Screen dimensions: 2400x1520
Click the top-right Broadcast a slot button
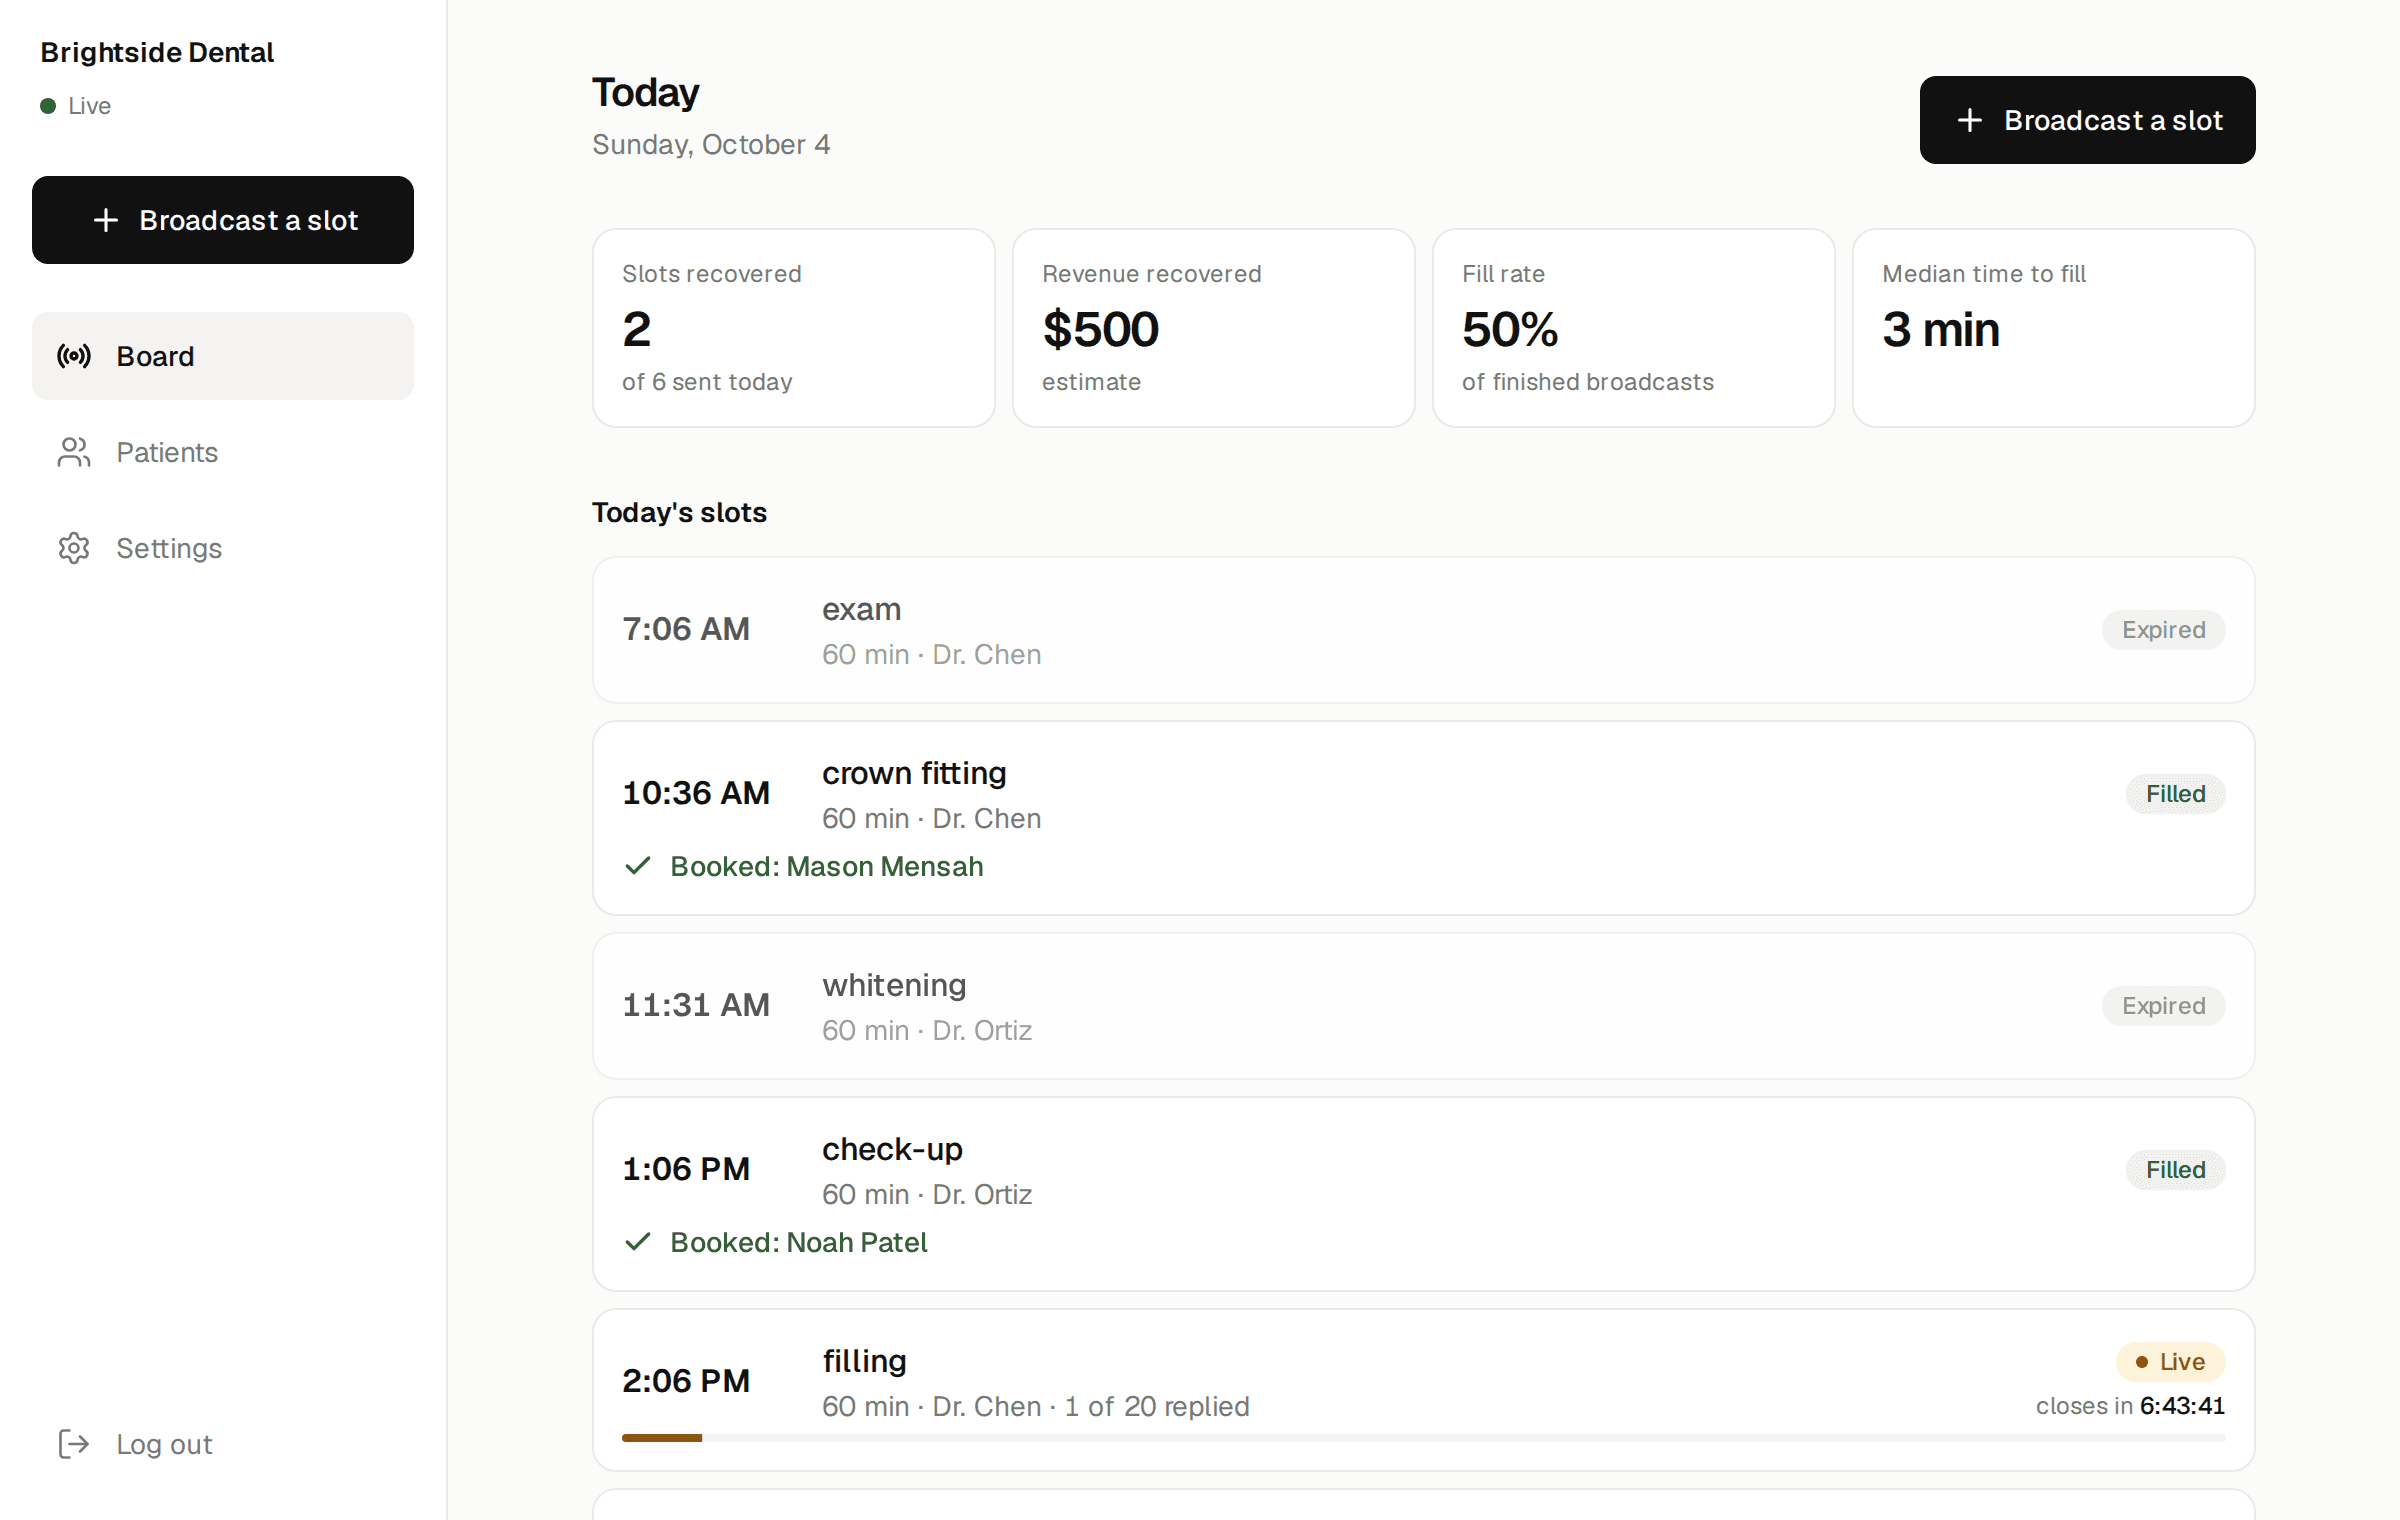click(x=2087, y=120)
